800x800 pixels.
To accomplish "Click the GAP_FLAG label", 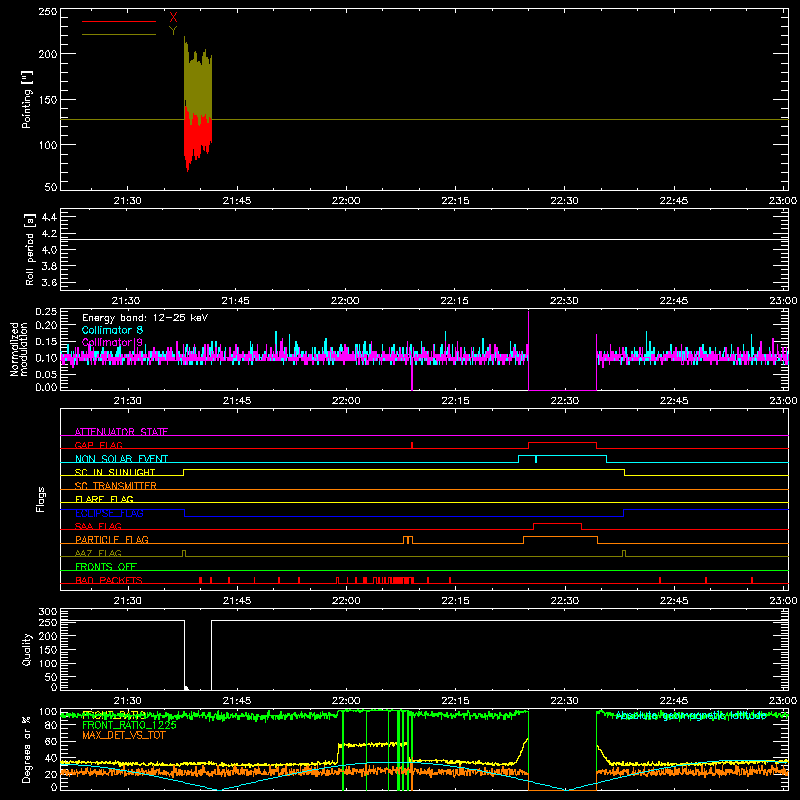I will [x=98, y=445].
